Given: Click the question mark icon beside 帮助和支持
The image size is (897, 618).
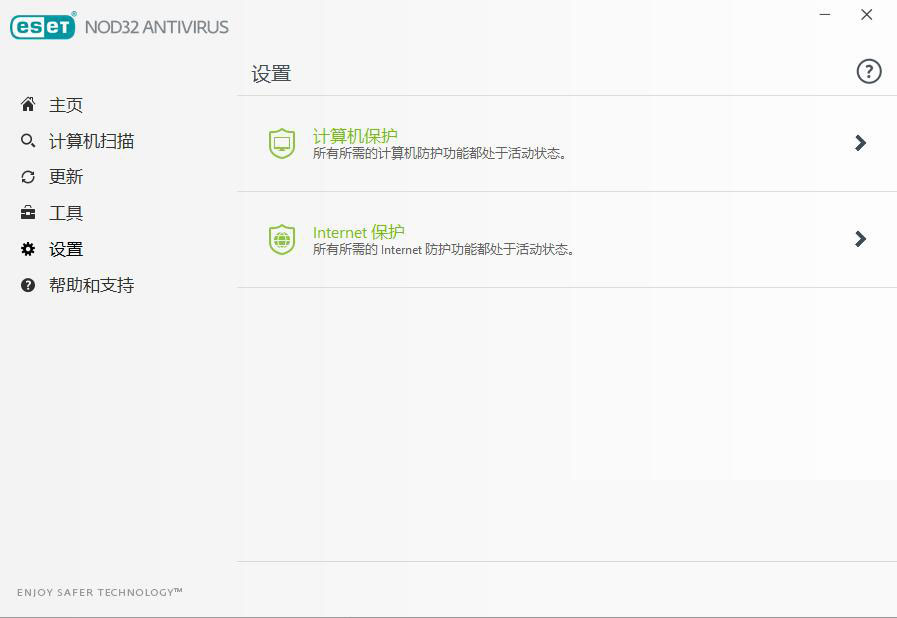Looking at the screenshot, I should click(x=28, y=285).
